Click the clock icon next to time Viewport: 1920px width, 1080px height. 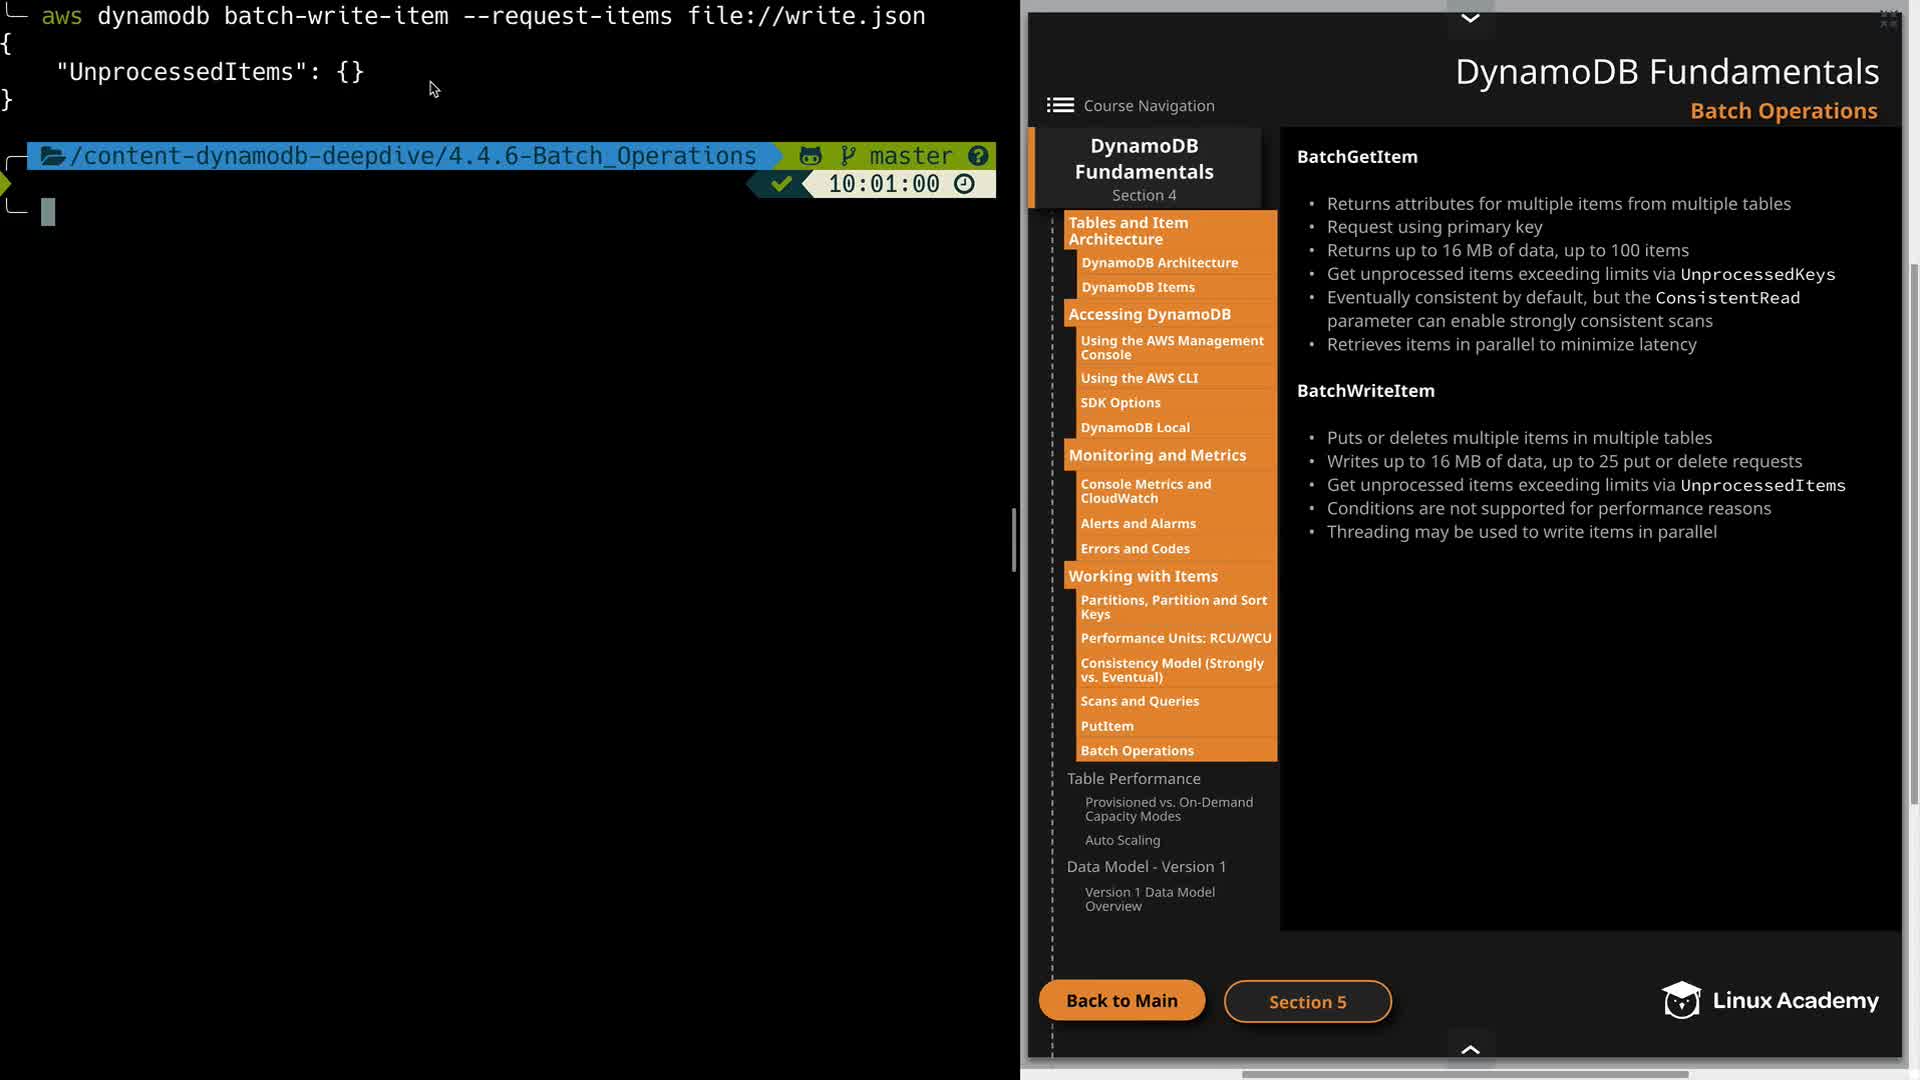click(x=964, y=184)
